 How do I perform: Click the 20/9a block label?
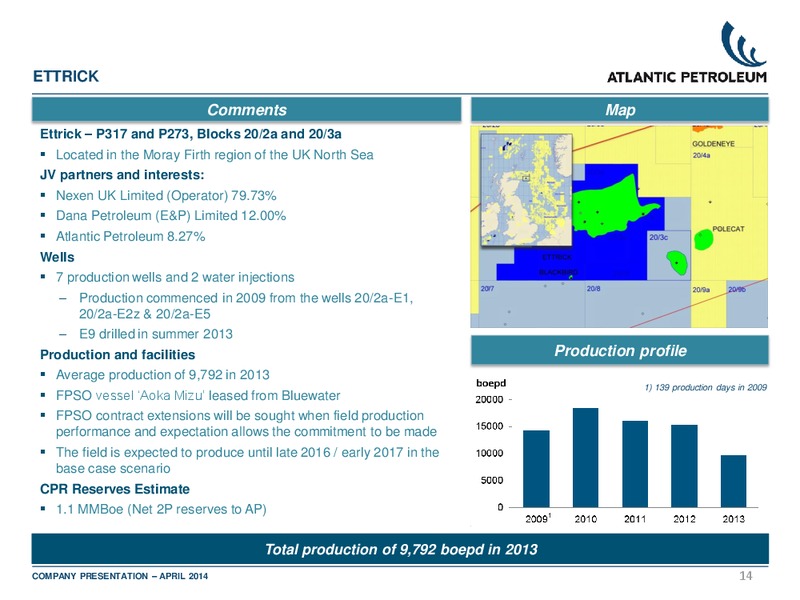(x=701, y=290)
